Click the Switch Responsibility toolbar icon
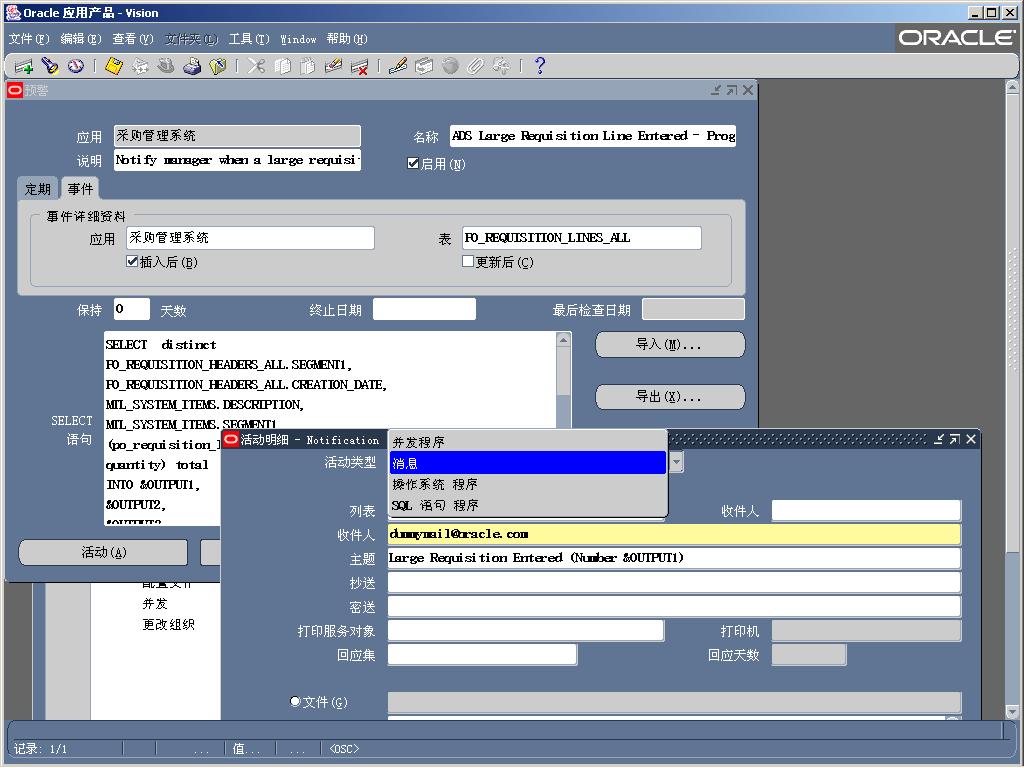The image size is (1024, 768). click(x=166, y=66)
